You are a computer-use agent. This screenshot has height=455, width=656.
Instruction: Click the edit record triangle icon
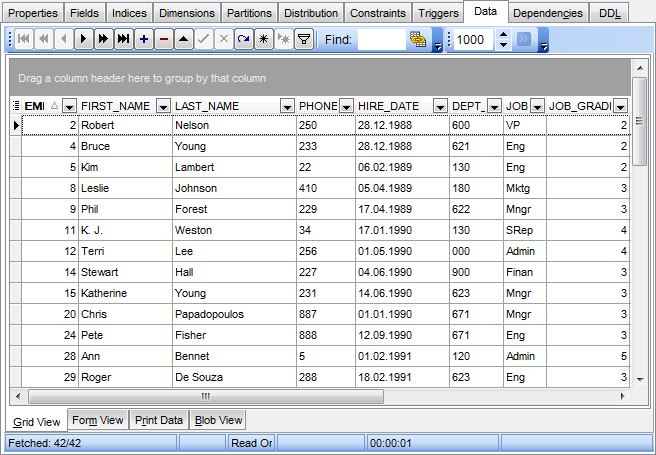tap(184, 40)
